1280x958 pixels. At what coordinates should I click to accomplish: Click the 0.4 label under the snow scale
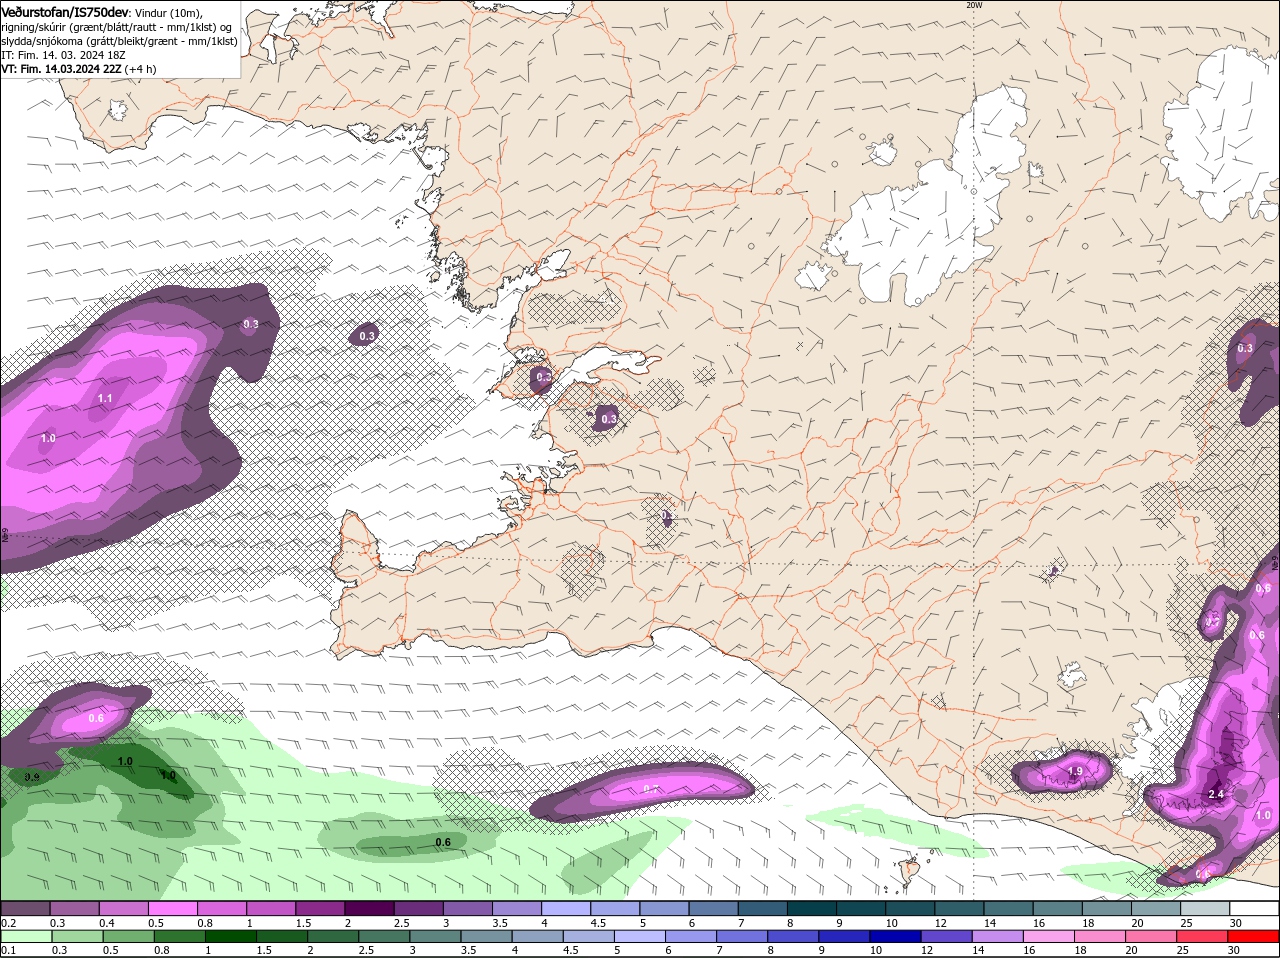point(107,923)
